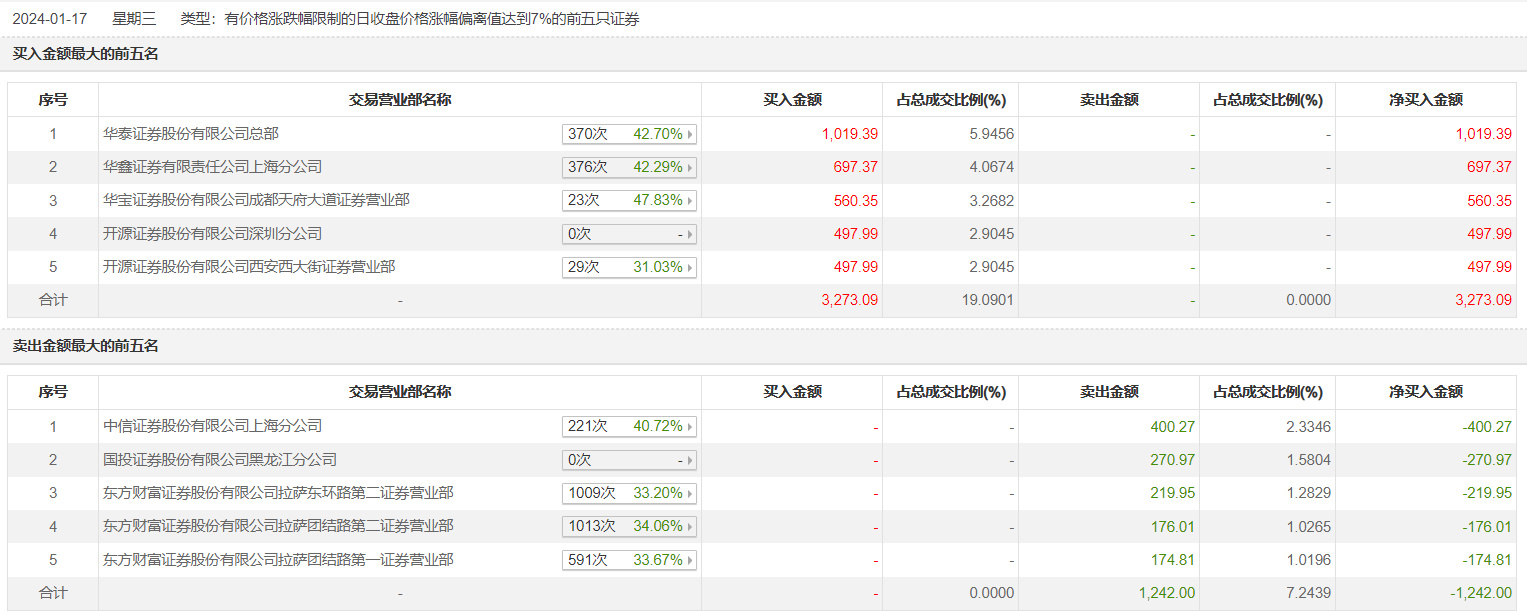Viewport: 1527px width, 615px height.
Task: Click 净买入金额 column header in the sell table
Action: [1425, 392]
